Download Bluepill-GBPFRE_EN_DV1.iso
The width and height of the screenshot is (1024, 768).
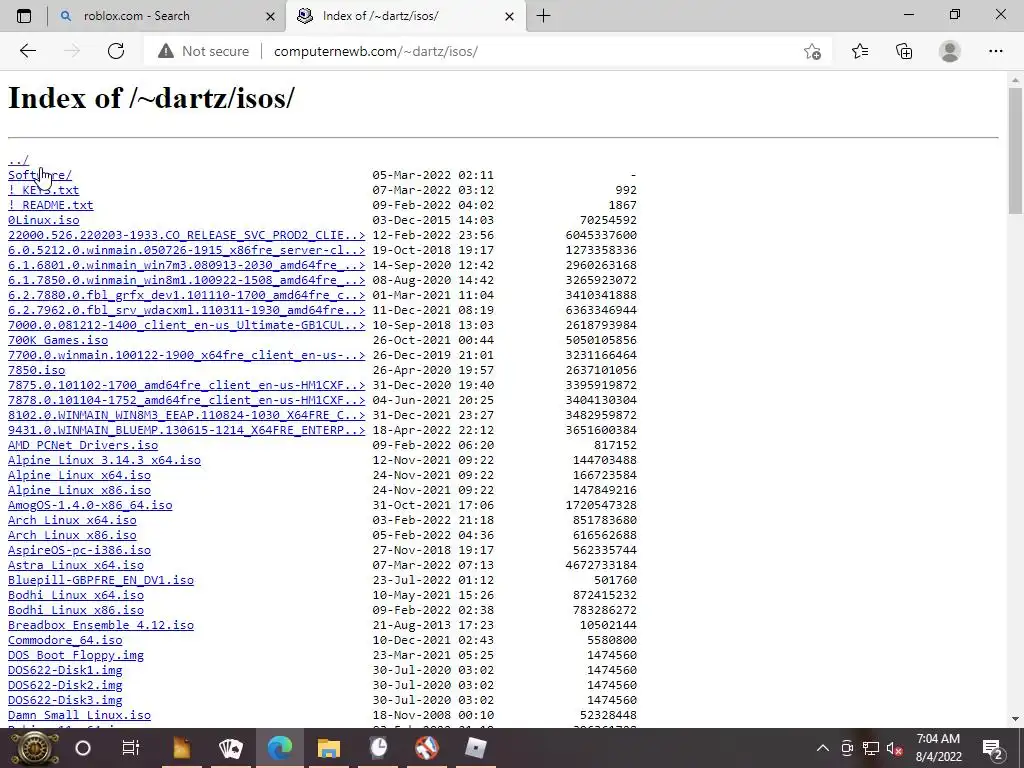[101, 581]
